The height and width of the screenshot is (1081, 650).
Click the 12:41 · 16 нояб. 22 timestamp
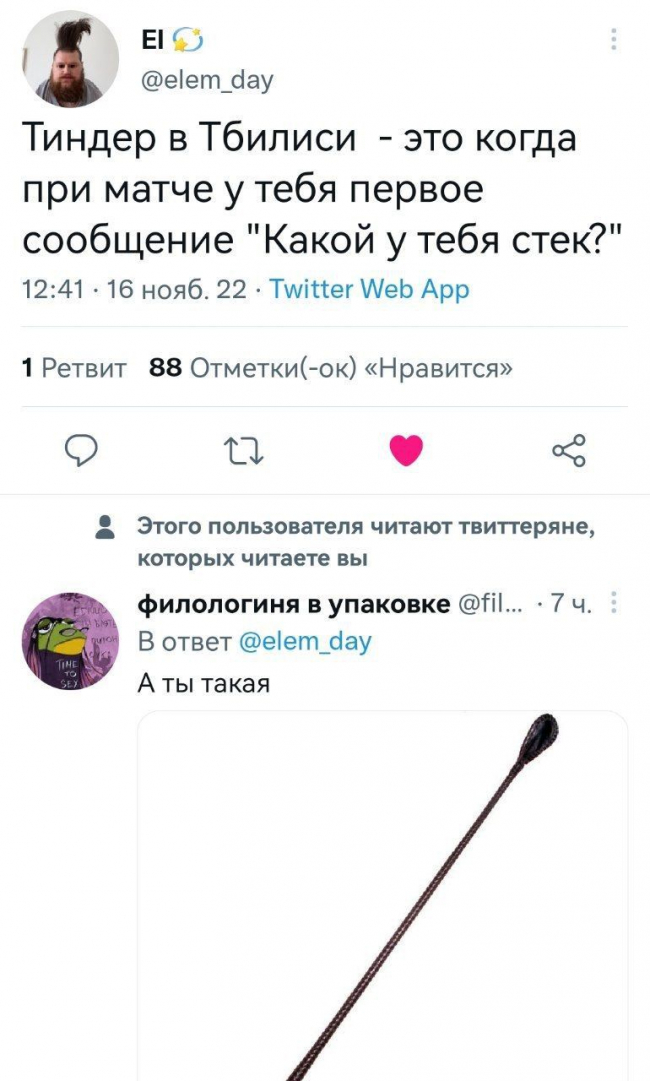pyautogui.click(x=134, y=290)
